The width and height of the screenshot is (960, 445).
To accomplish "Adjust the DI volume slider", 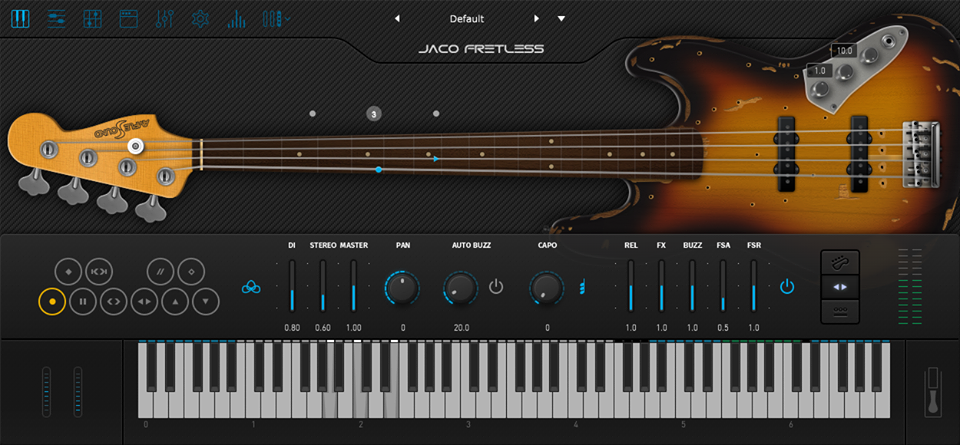I will point(293,286).
